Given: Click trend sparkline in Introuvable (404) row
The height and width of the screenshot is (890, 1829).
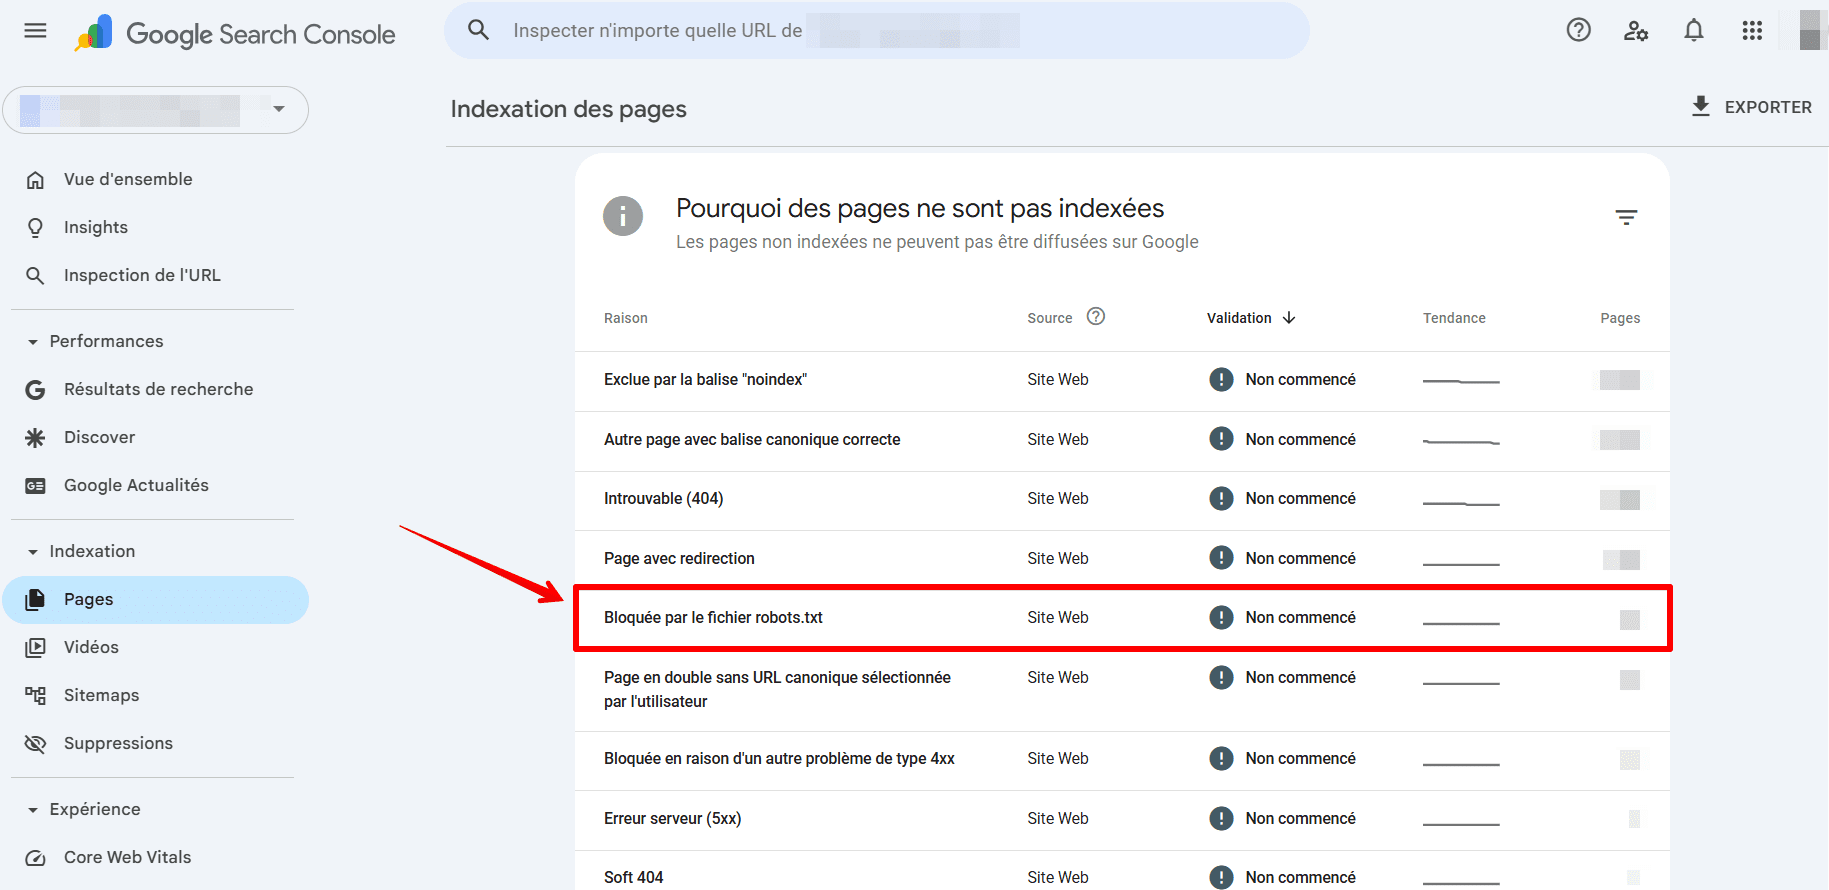Looking at the screenshot, I should tap(1461, 503).
